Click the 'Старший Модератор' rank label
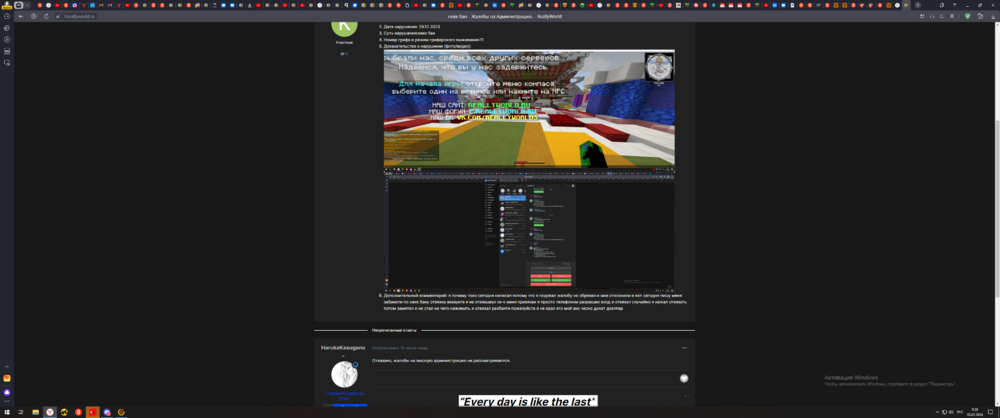Screen dimensions: 1000x418 click(x=344, y=394)
